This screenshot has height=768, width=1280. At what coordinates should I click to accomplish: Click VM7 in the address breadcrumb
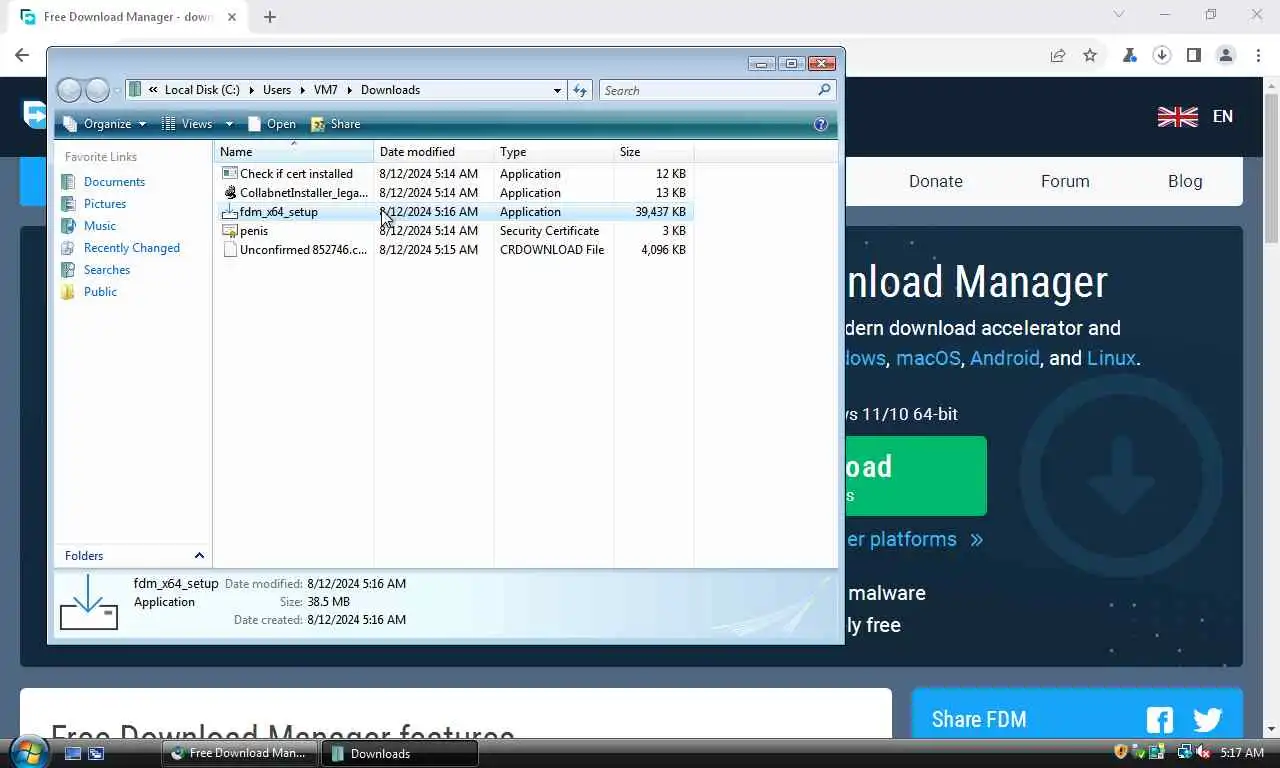tap(326, 90)
